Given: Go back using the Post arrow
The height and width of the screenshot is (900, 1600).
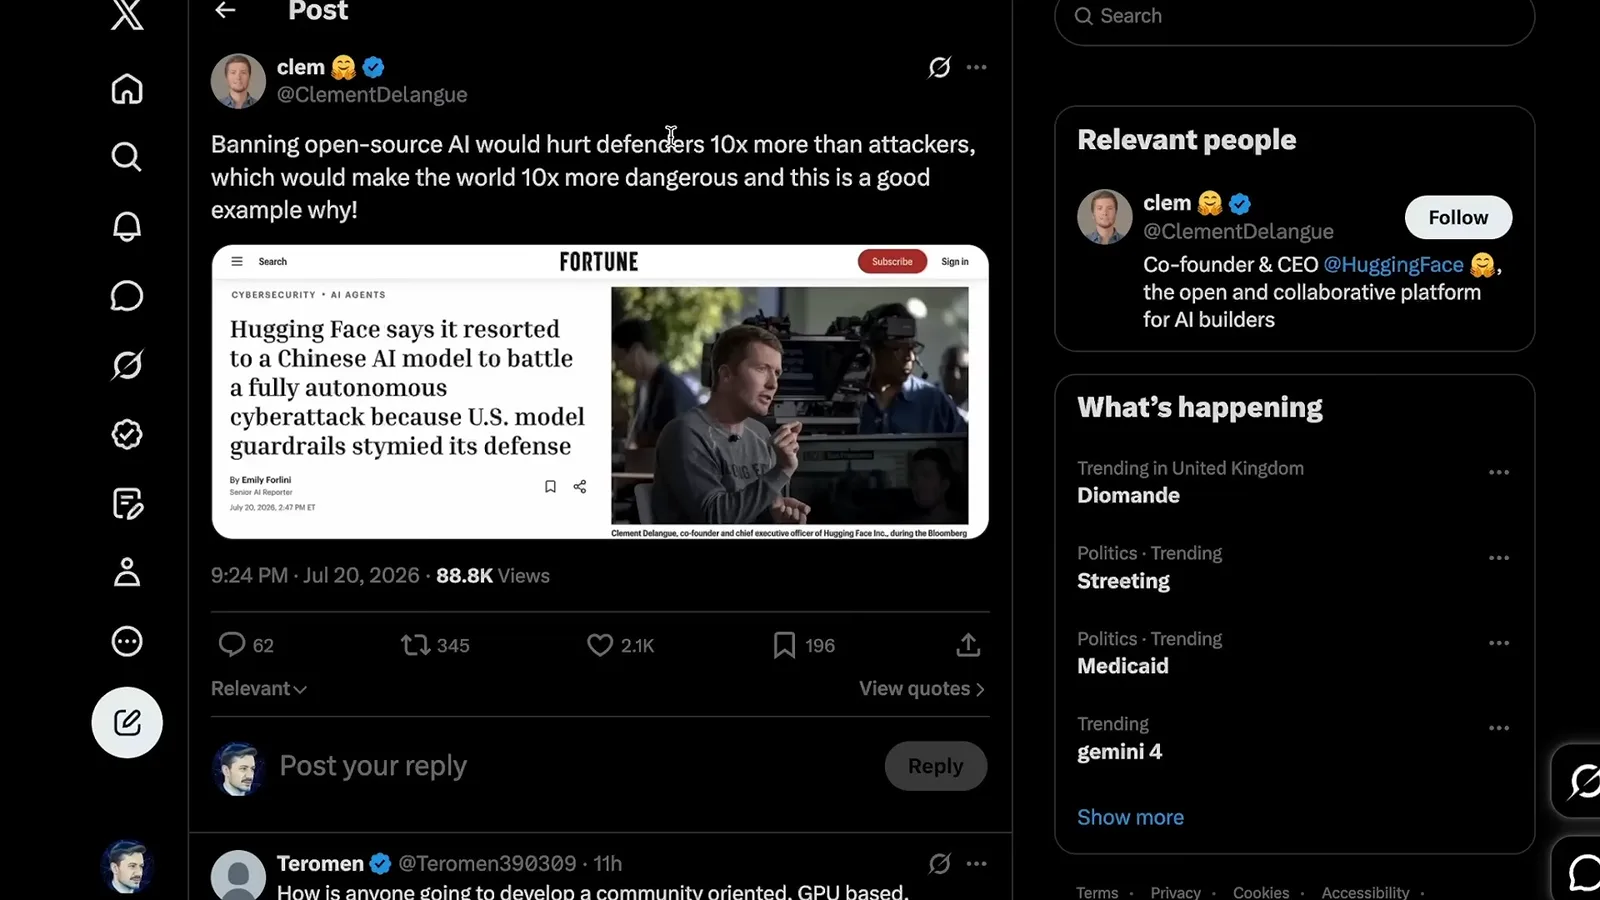Looking at the screenshot, I should pyautogui.click(x=226, y=11).
